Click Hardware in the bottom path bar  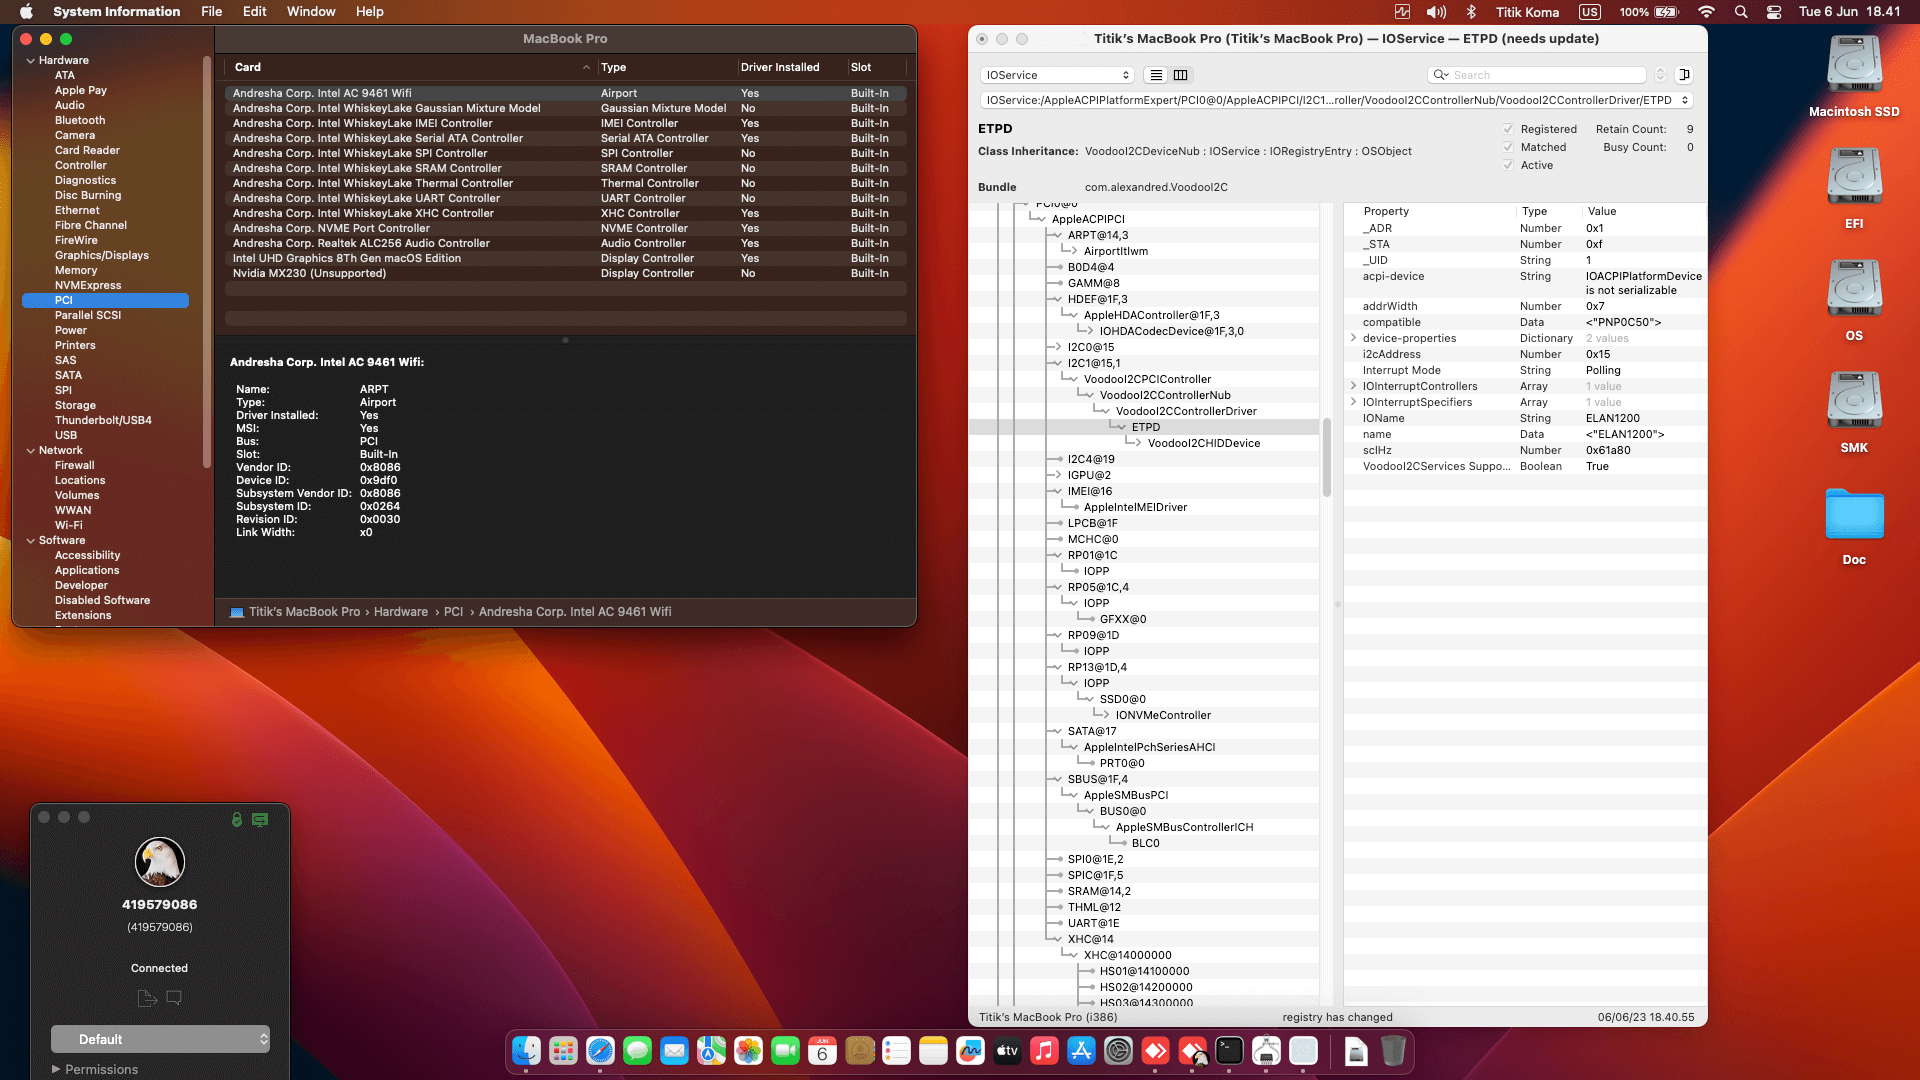(x=400, y=612)
